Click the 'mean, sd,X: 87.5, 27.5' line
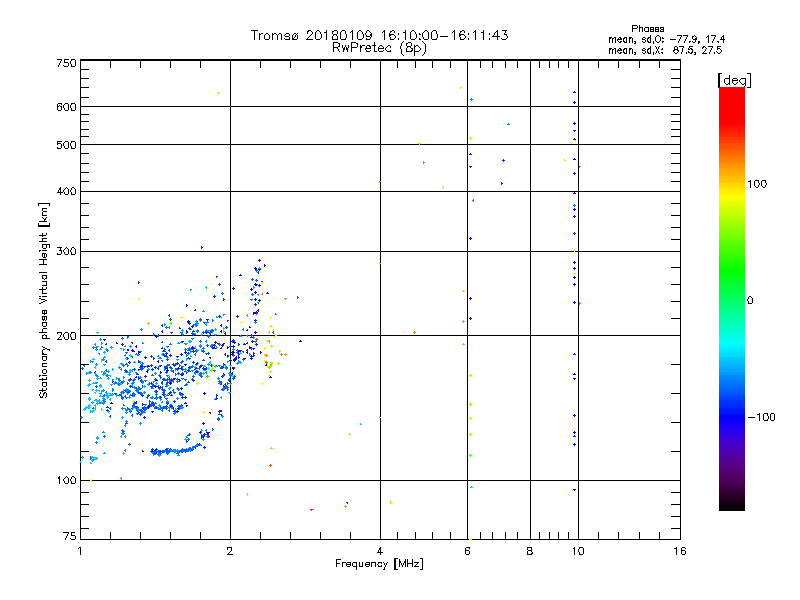The image size is (800, 600). tap(665, 50)
